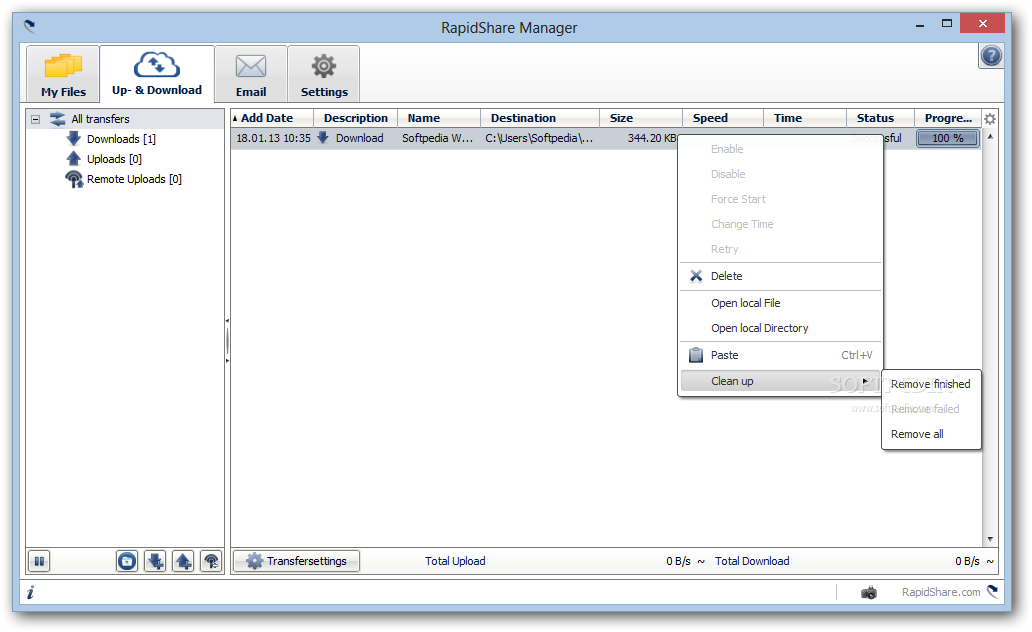Click the RapidShare logo in the title bar

[x=29, y=27]
